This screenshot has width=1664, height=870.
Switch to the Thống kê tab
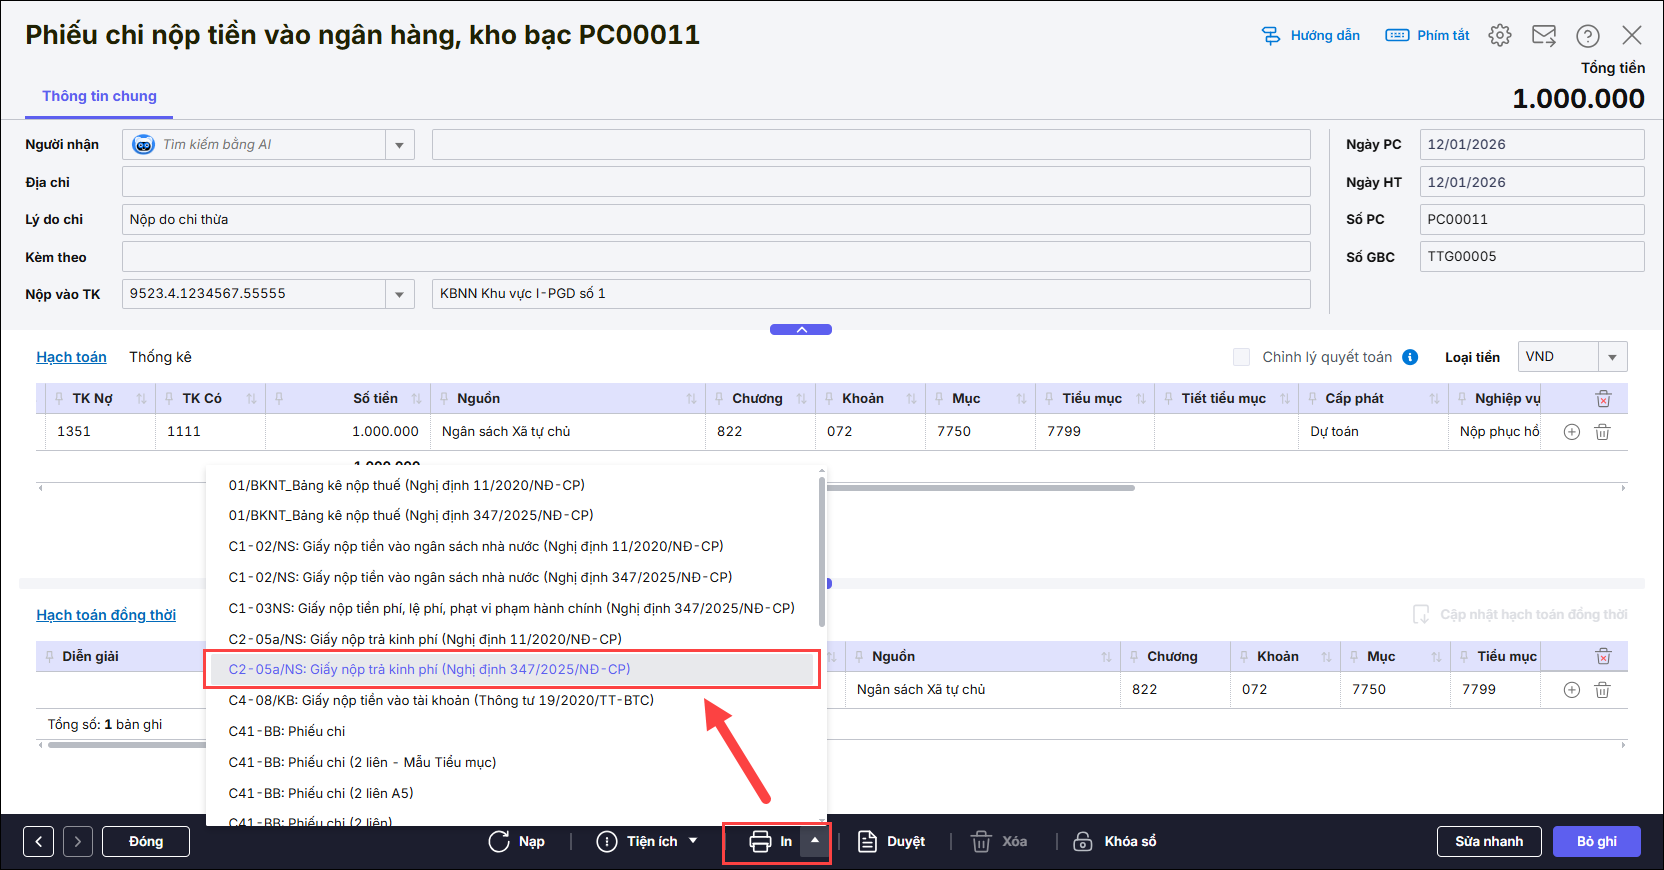160,357
